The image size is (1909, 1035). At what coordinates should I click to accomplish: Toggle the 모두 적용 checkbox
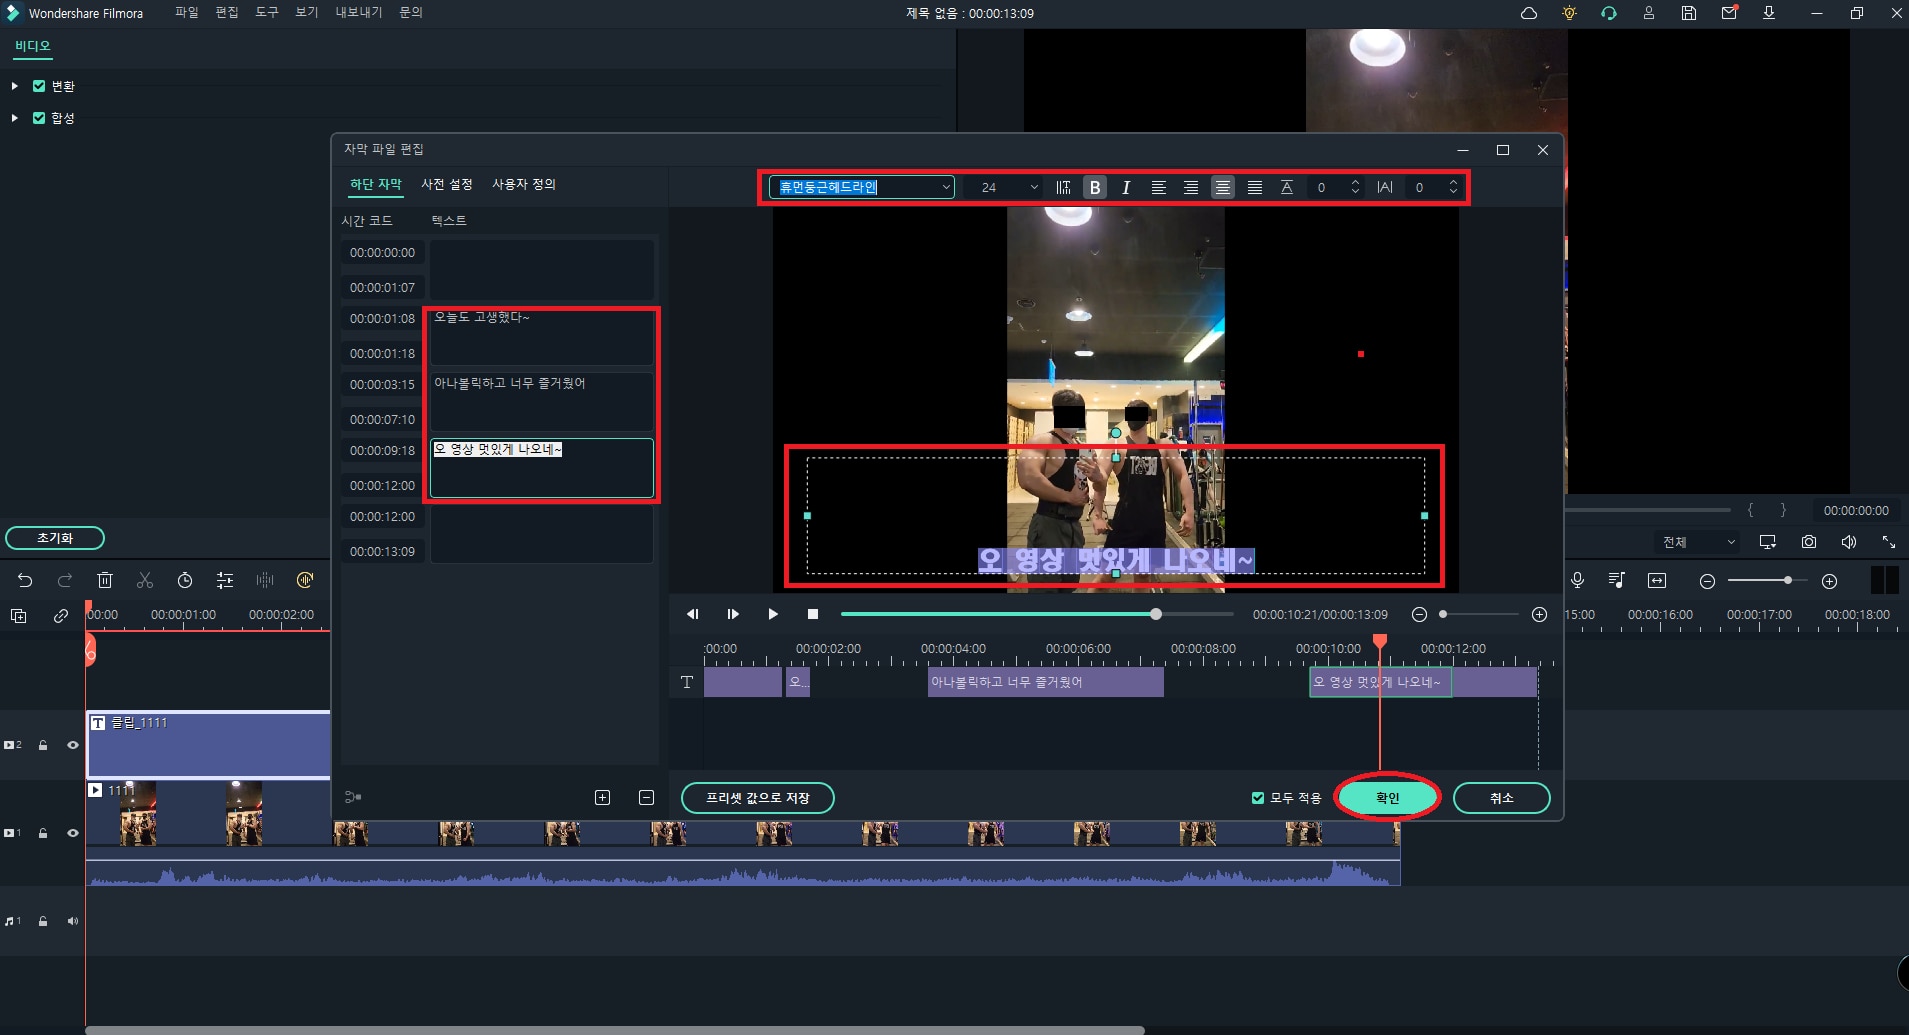click(1258, 798)
